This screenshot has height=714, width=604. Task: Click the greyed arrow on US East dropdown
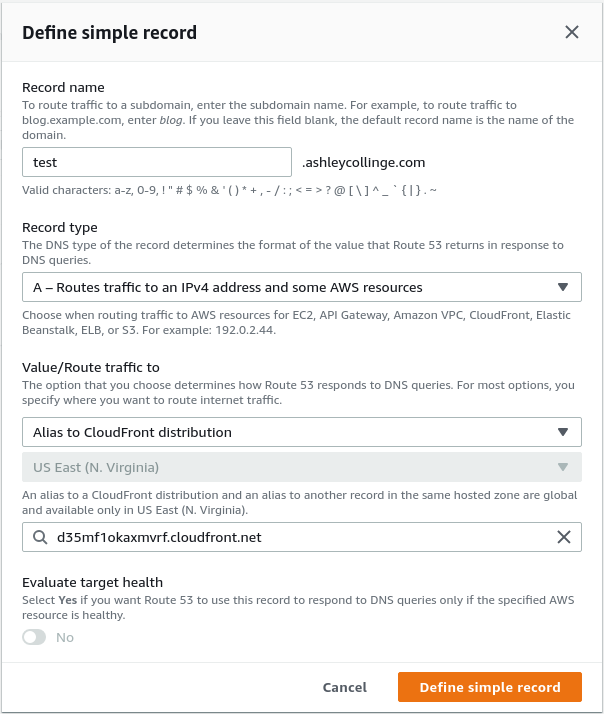click(x=563, y=468)
